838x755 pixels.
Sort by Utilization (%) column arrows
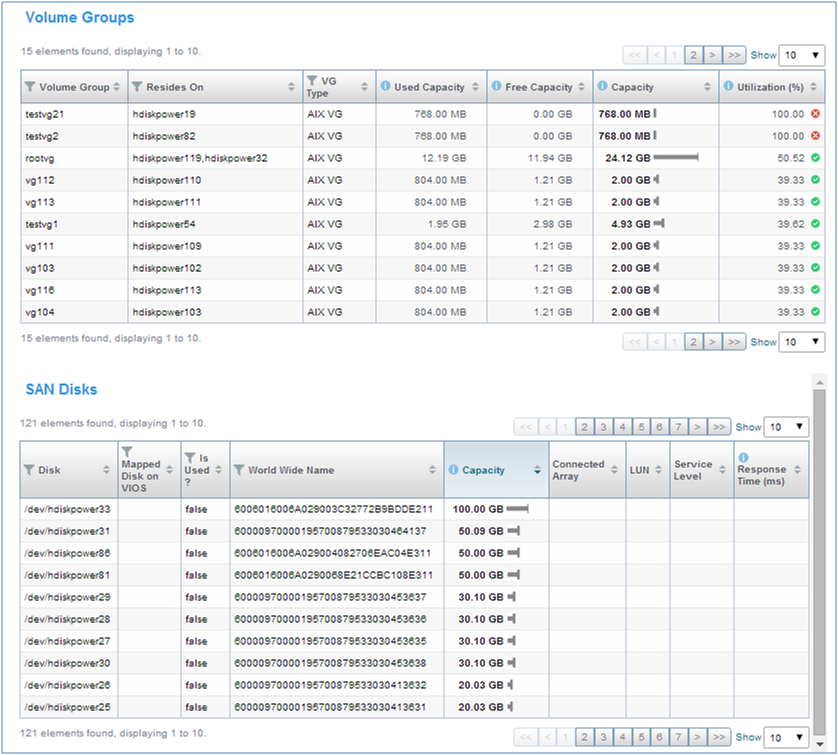(x=813, y=87)
